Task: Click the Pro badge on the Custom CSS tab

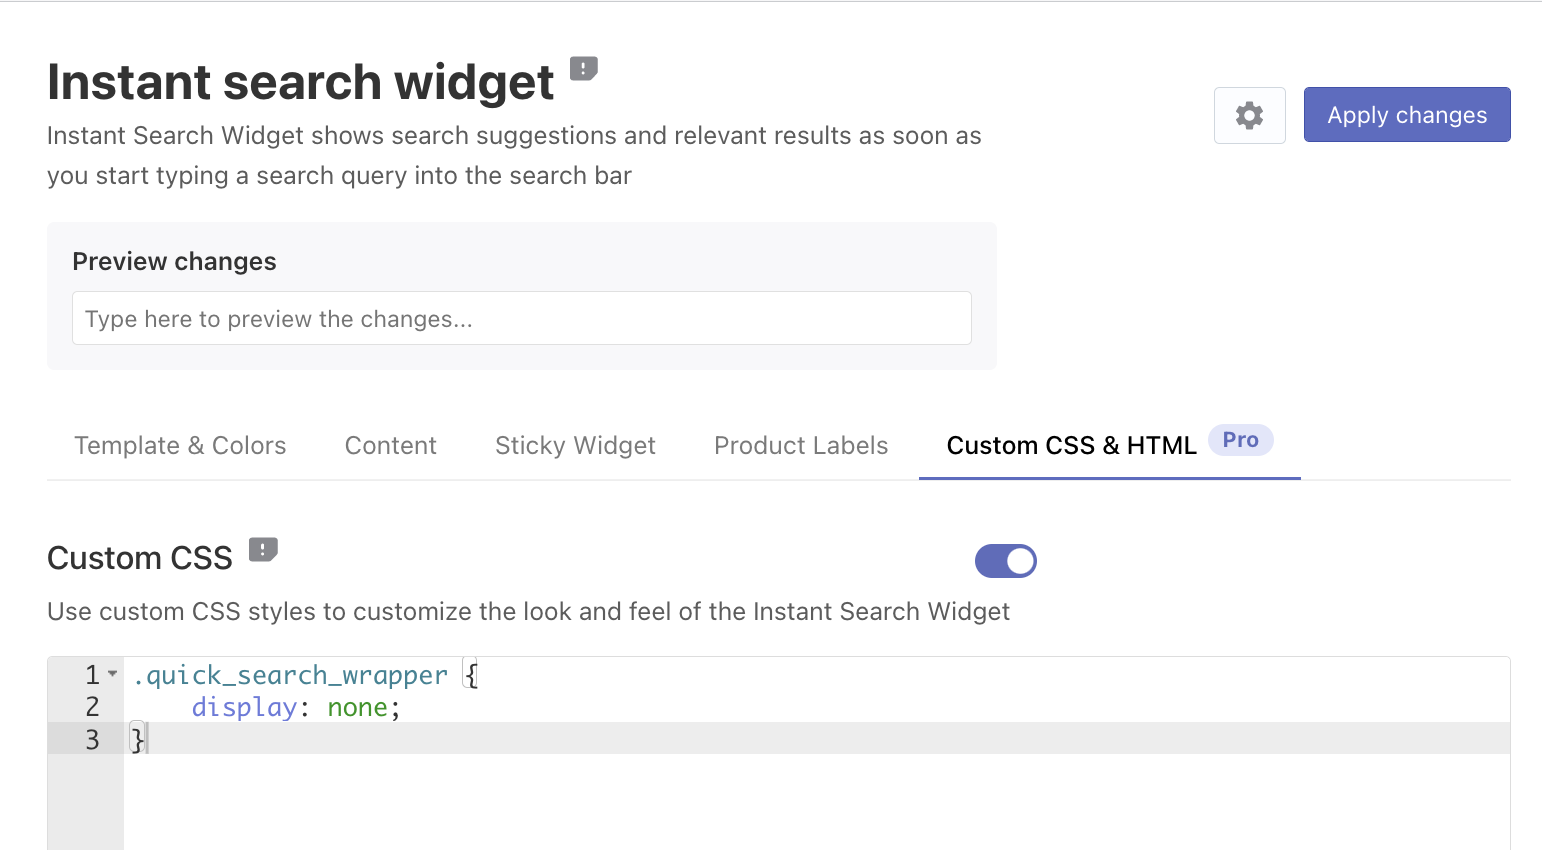Action: 1240,439
